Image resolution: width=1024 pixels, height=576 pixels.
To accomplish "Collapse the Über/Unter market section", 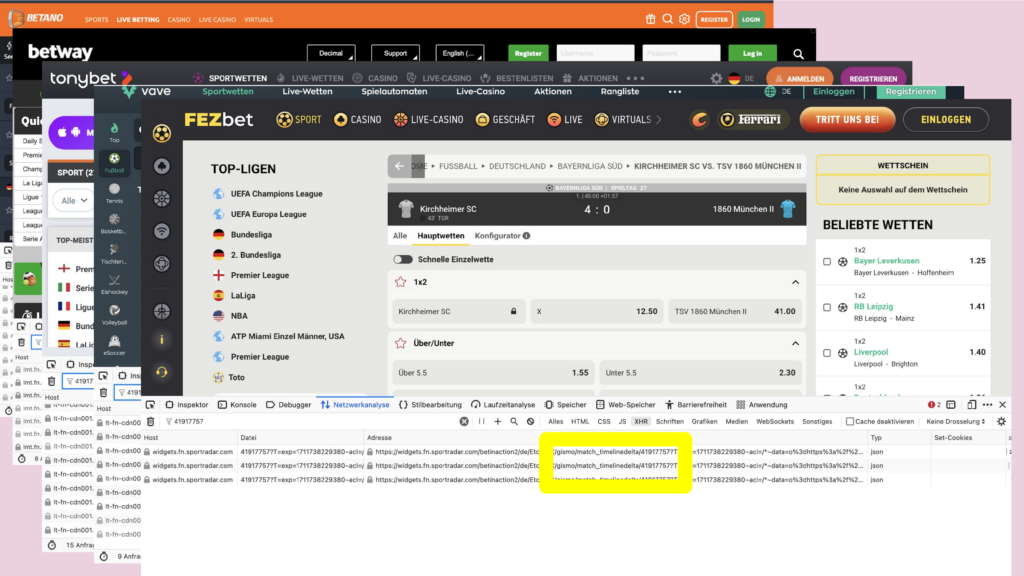I will pyautogui.click(x=795, y=343).
